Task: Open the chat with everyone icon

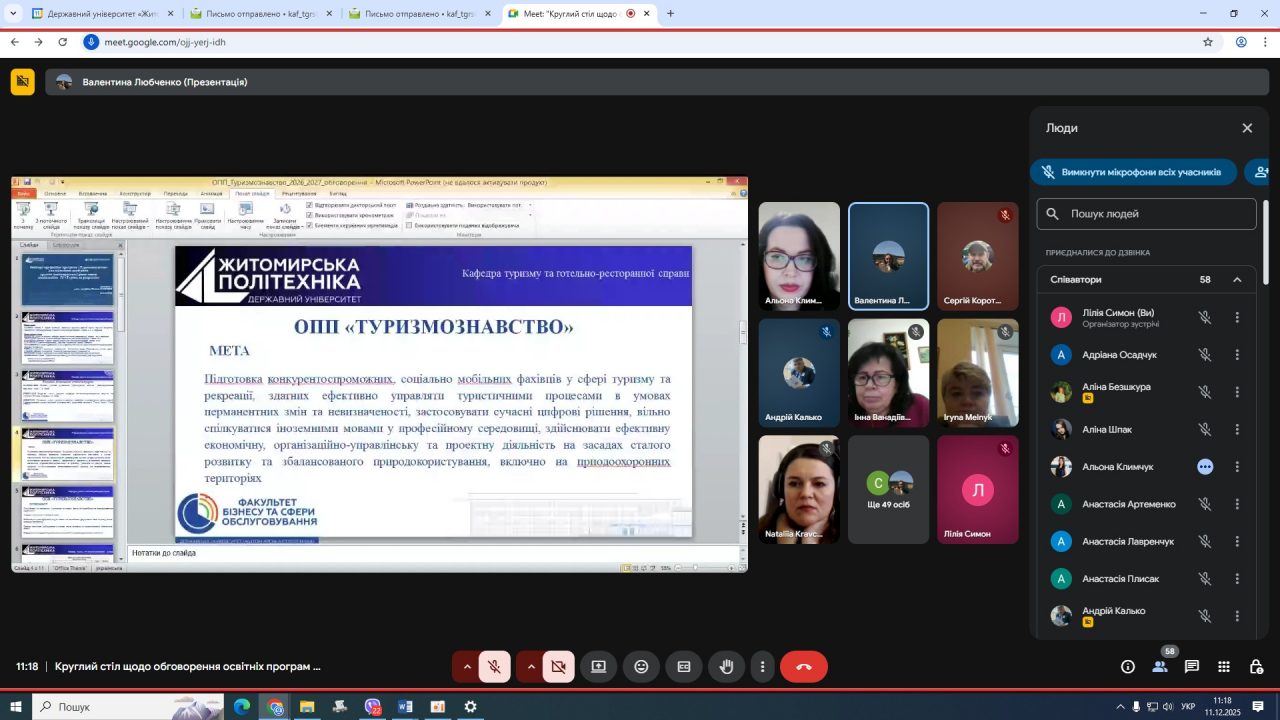Action: [x=1192, y=667]
